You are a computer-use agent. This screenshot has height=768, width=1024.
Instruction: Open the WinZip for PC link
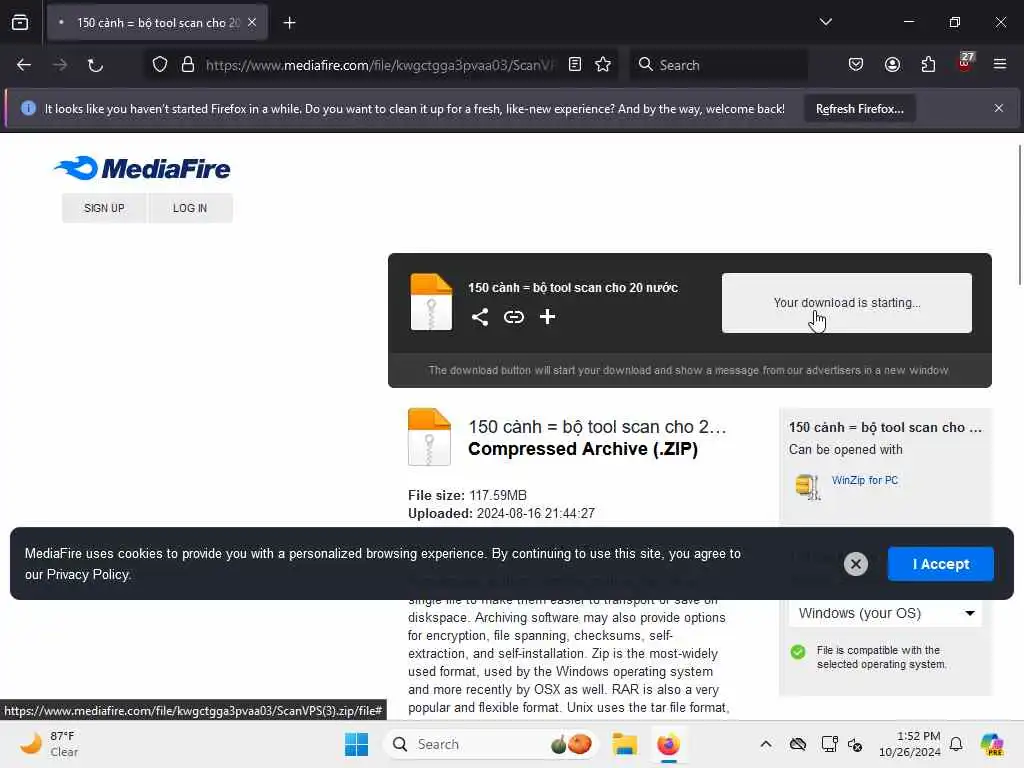pyautogui.click(x=865, y=480)
